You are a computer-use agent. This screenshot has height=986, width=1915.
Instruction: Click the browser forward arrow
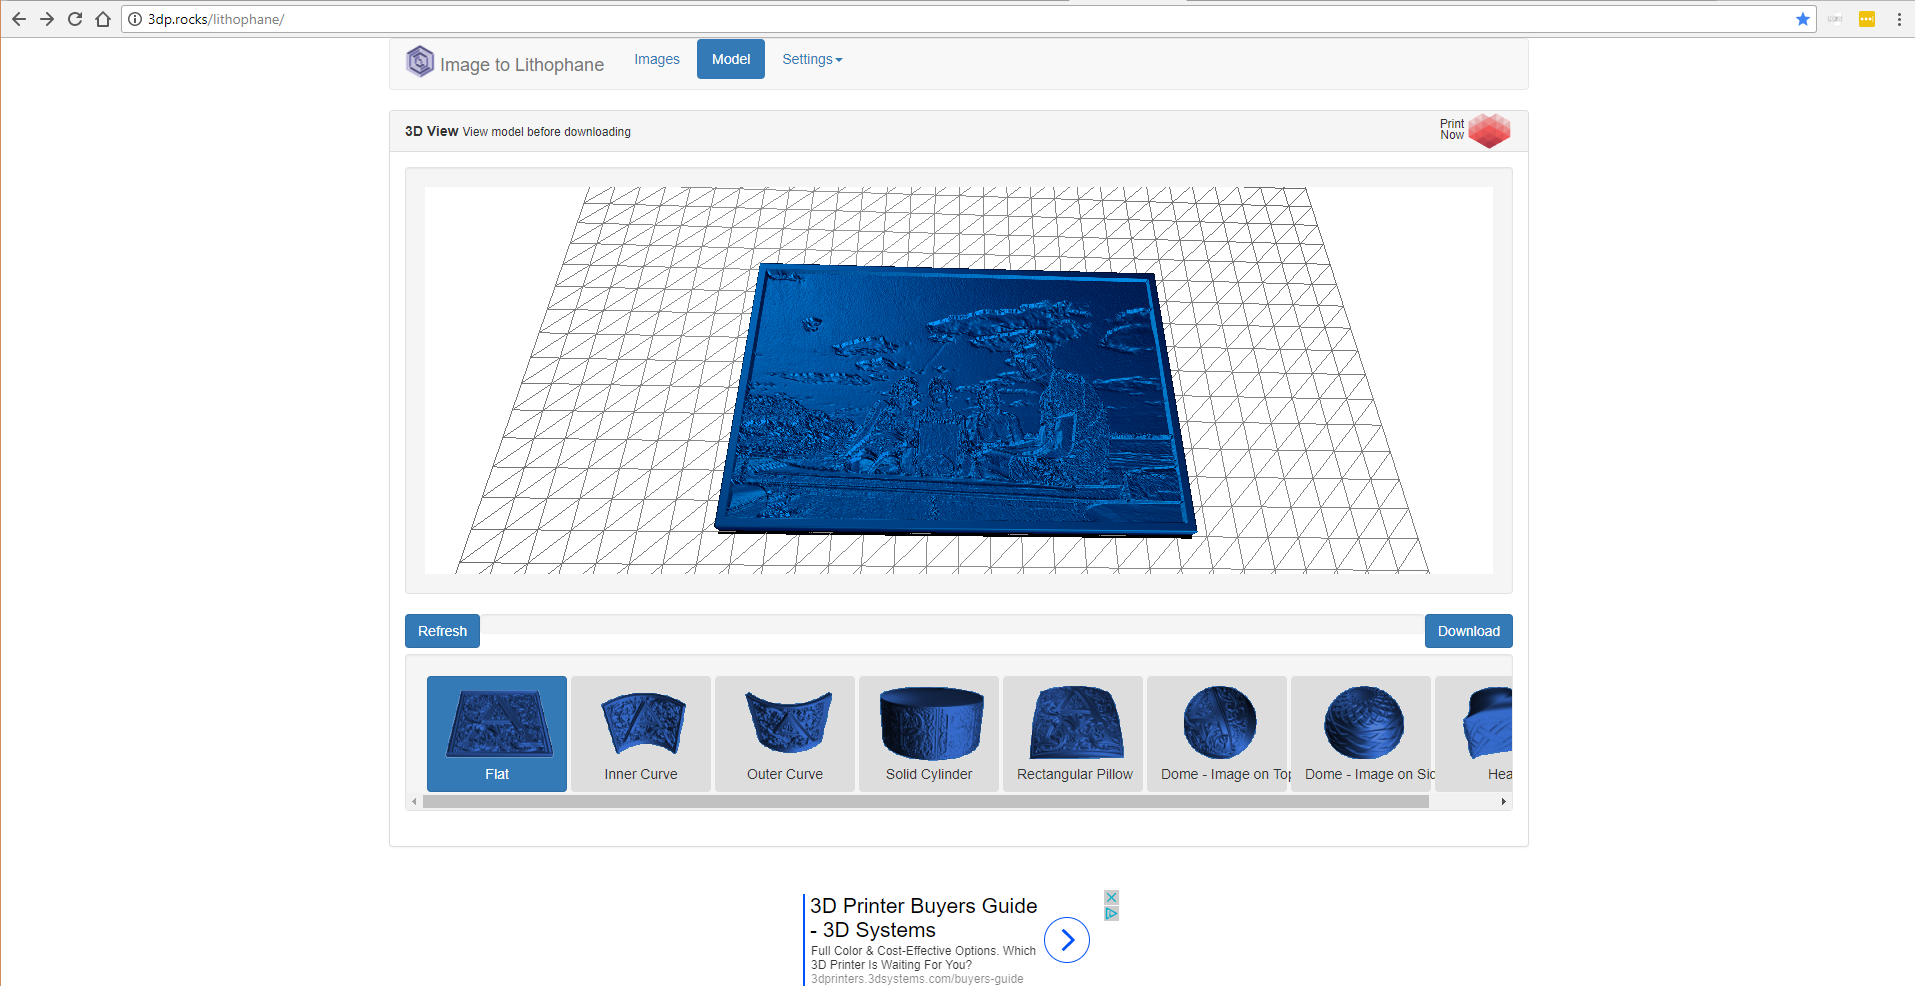[47, 19]
